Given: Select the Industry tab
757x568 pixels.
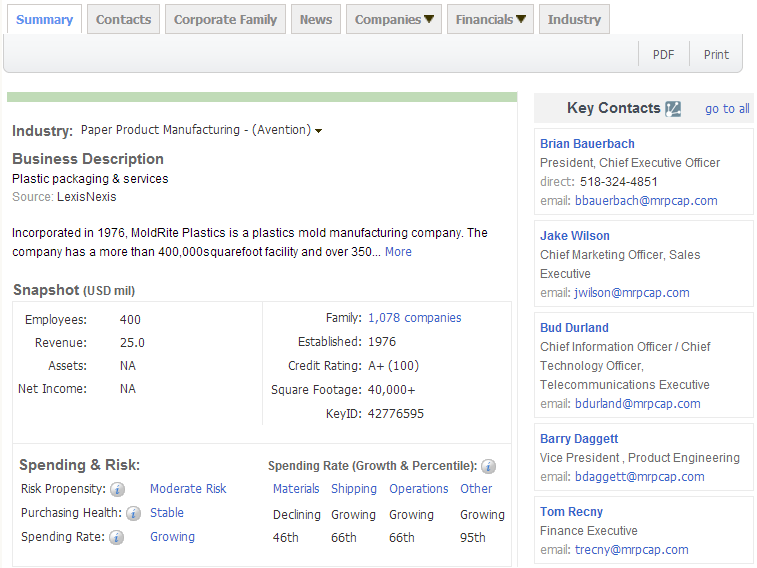Looking at the screenshot, I should (574, 19).
